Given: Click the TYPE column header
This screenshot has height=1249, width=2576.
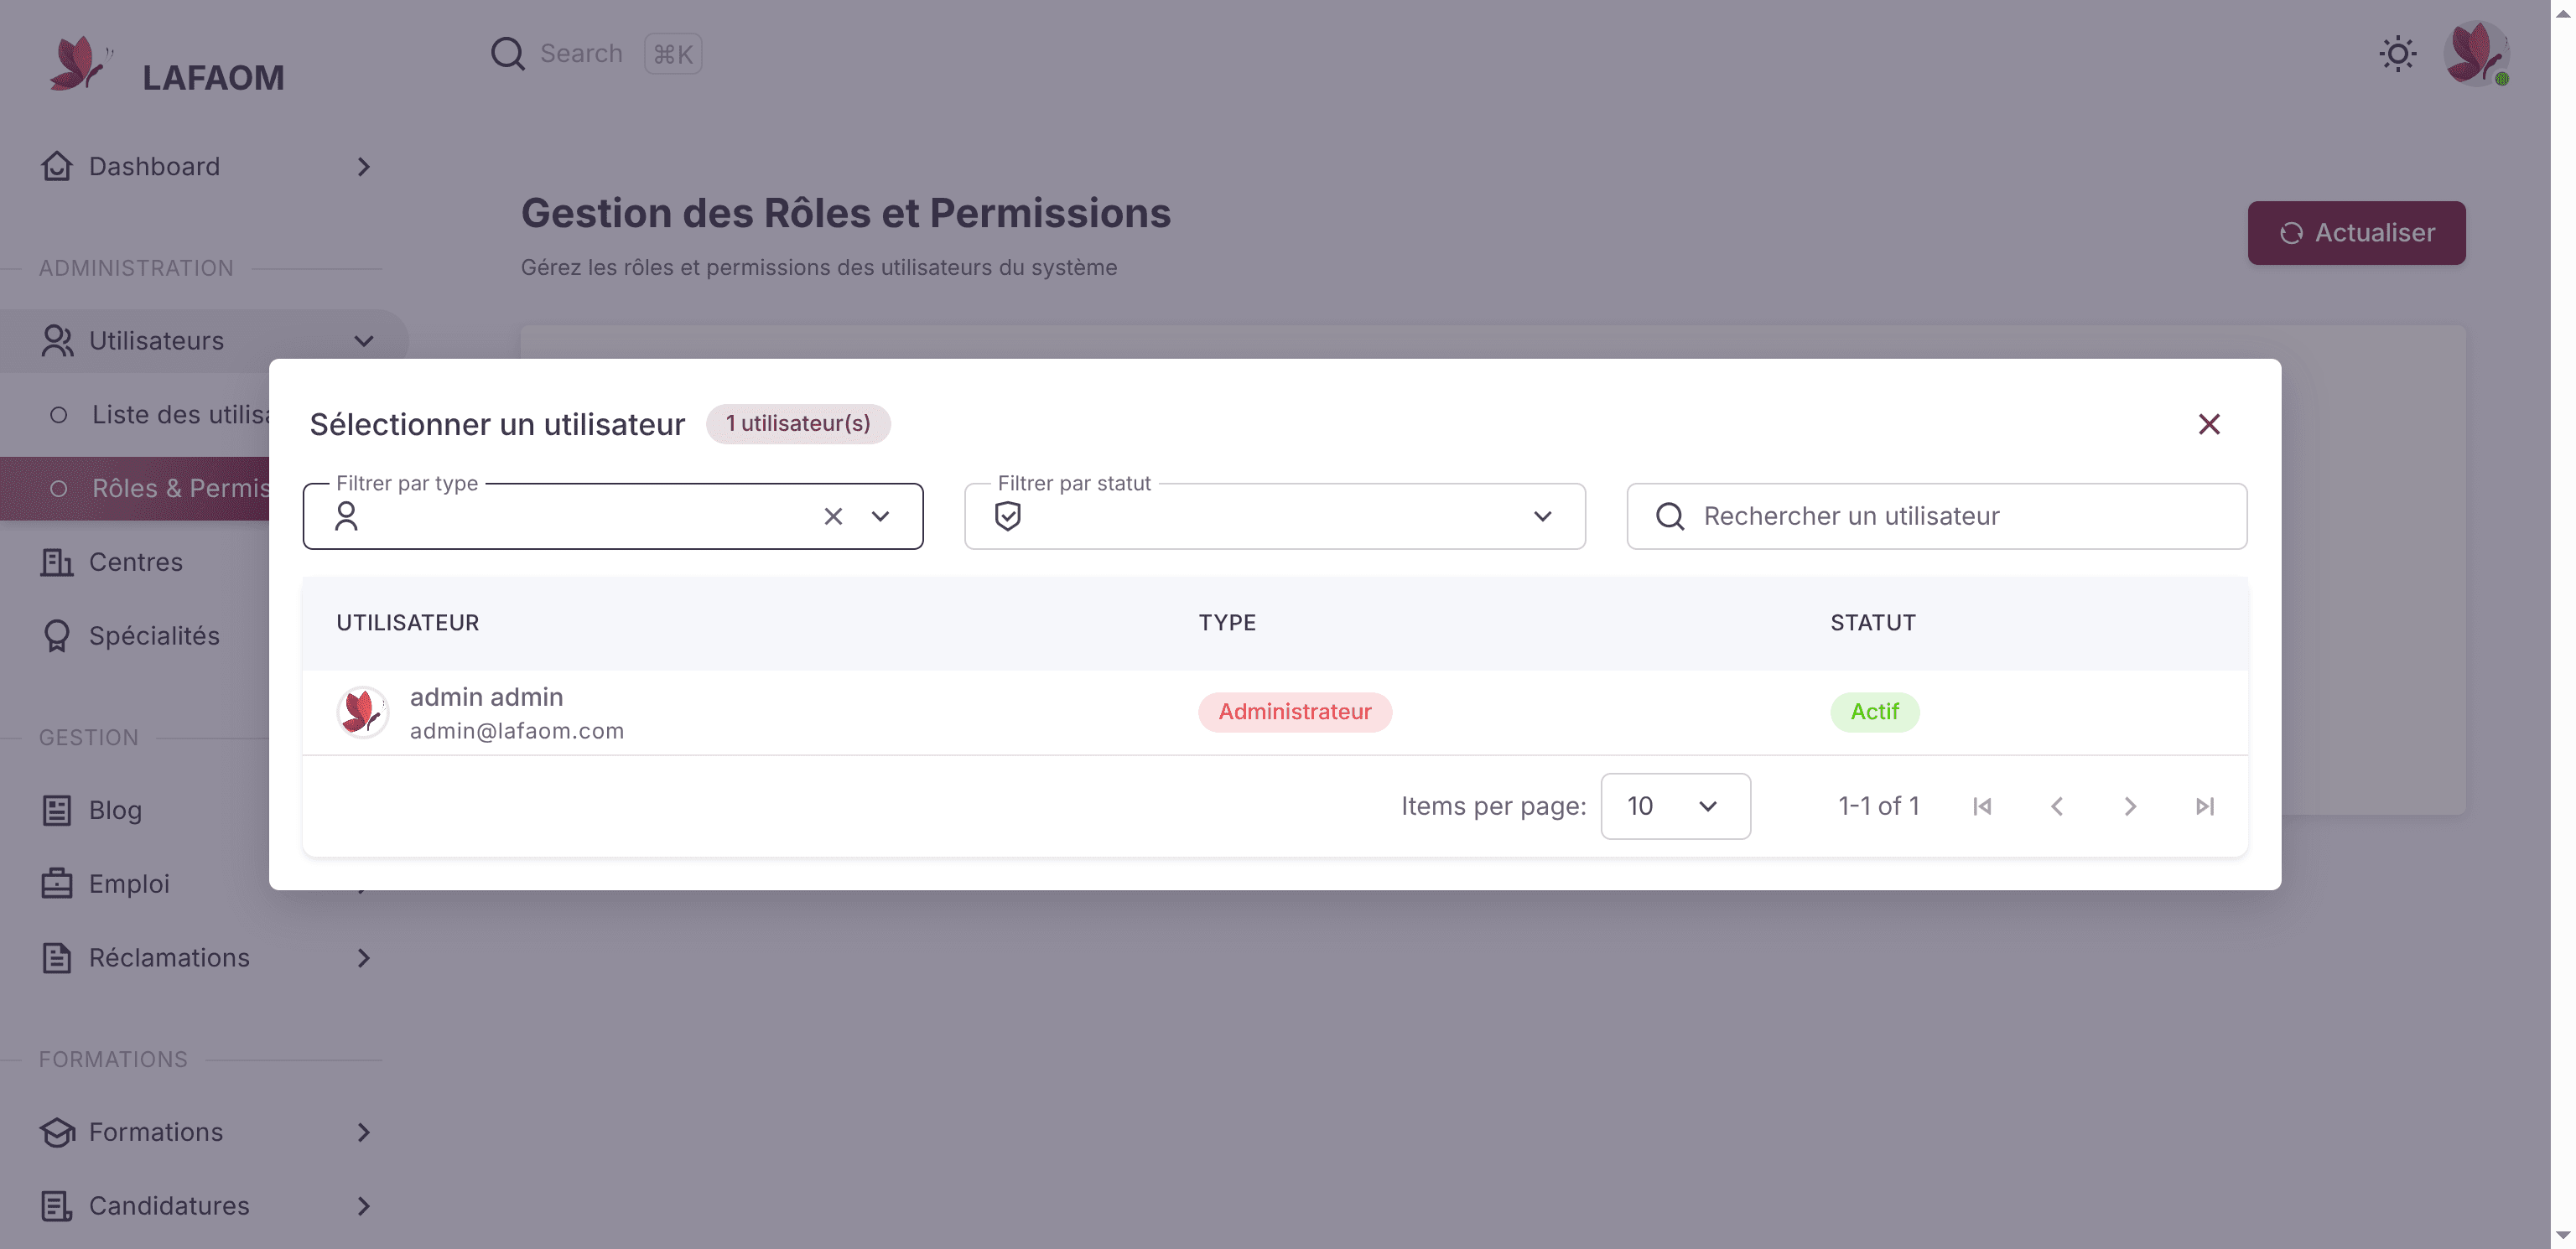Looking at the screenshot, I should pyautogui.click(x=1227, y=623).
